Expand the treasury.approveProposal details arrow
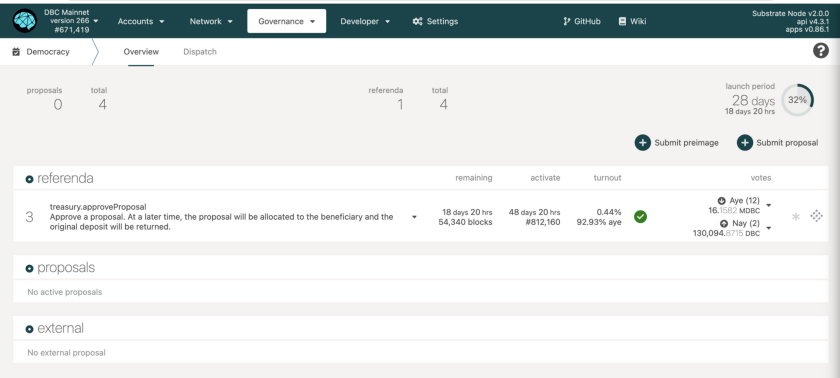The image size is (840, 378). click(414, 217)
